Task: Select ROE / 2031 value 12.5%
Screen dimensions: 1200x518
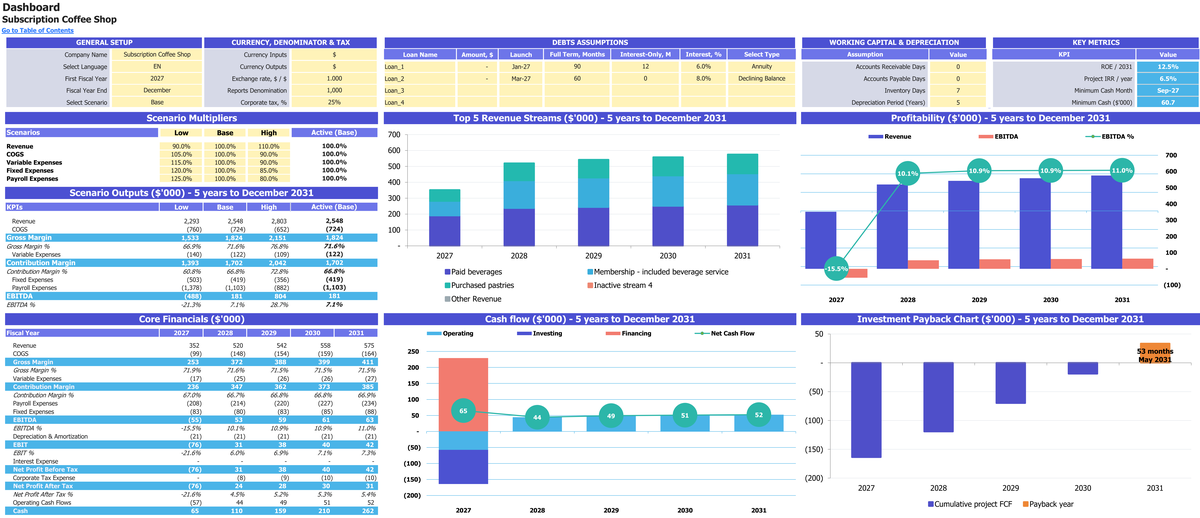Action: tap(1168, 67)
